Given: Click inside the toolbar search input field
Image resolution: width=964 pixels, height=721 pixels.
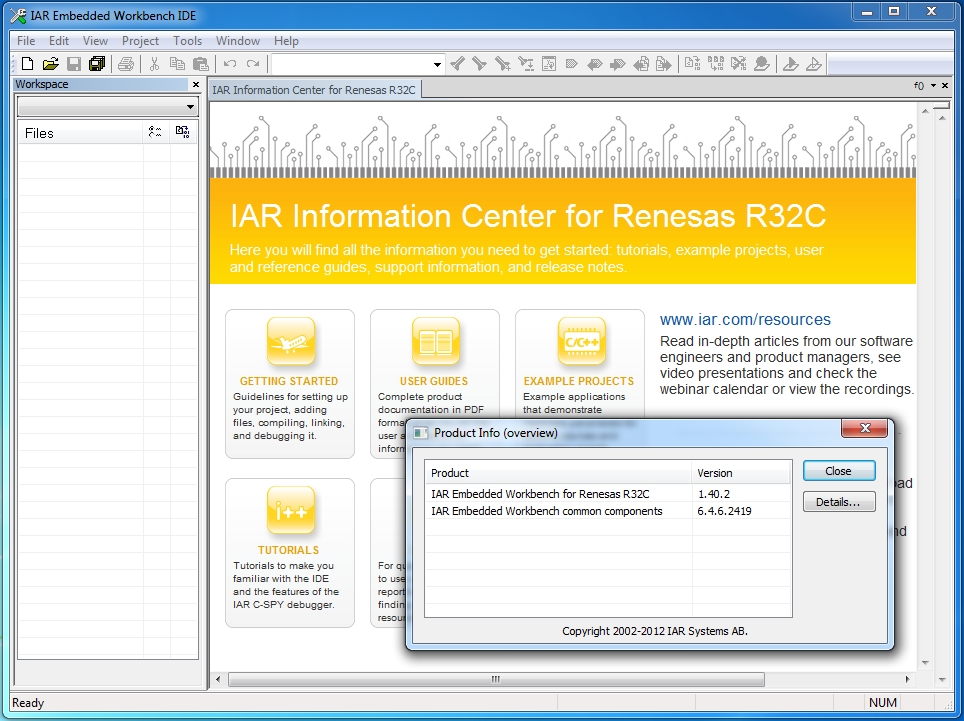Looking at the screenshot, I should pyautogui.click(x=351, y=64).
